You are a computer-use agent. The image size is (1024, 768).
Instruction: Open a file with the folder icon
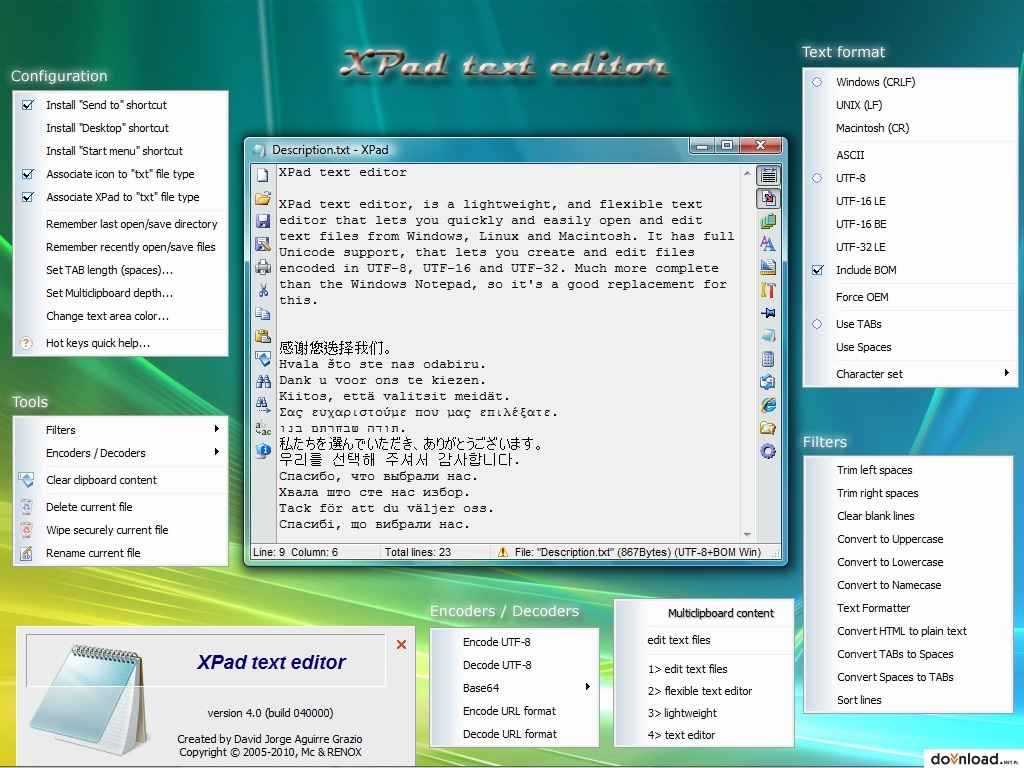[x=263, y=199]
